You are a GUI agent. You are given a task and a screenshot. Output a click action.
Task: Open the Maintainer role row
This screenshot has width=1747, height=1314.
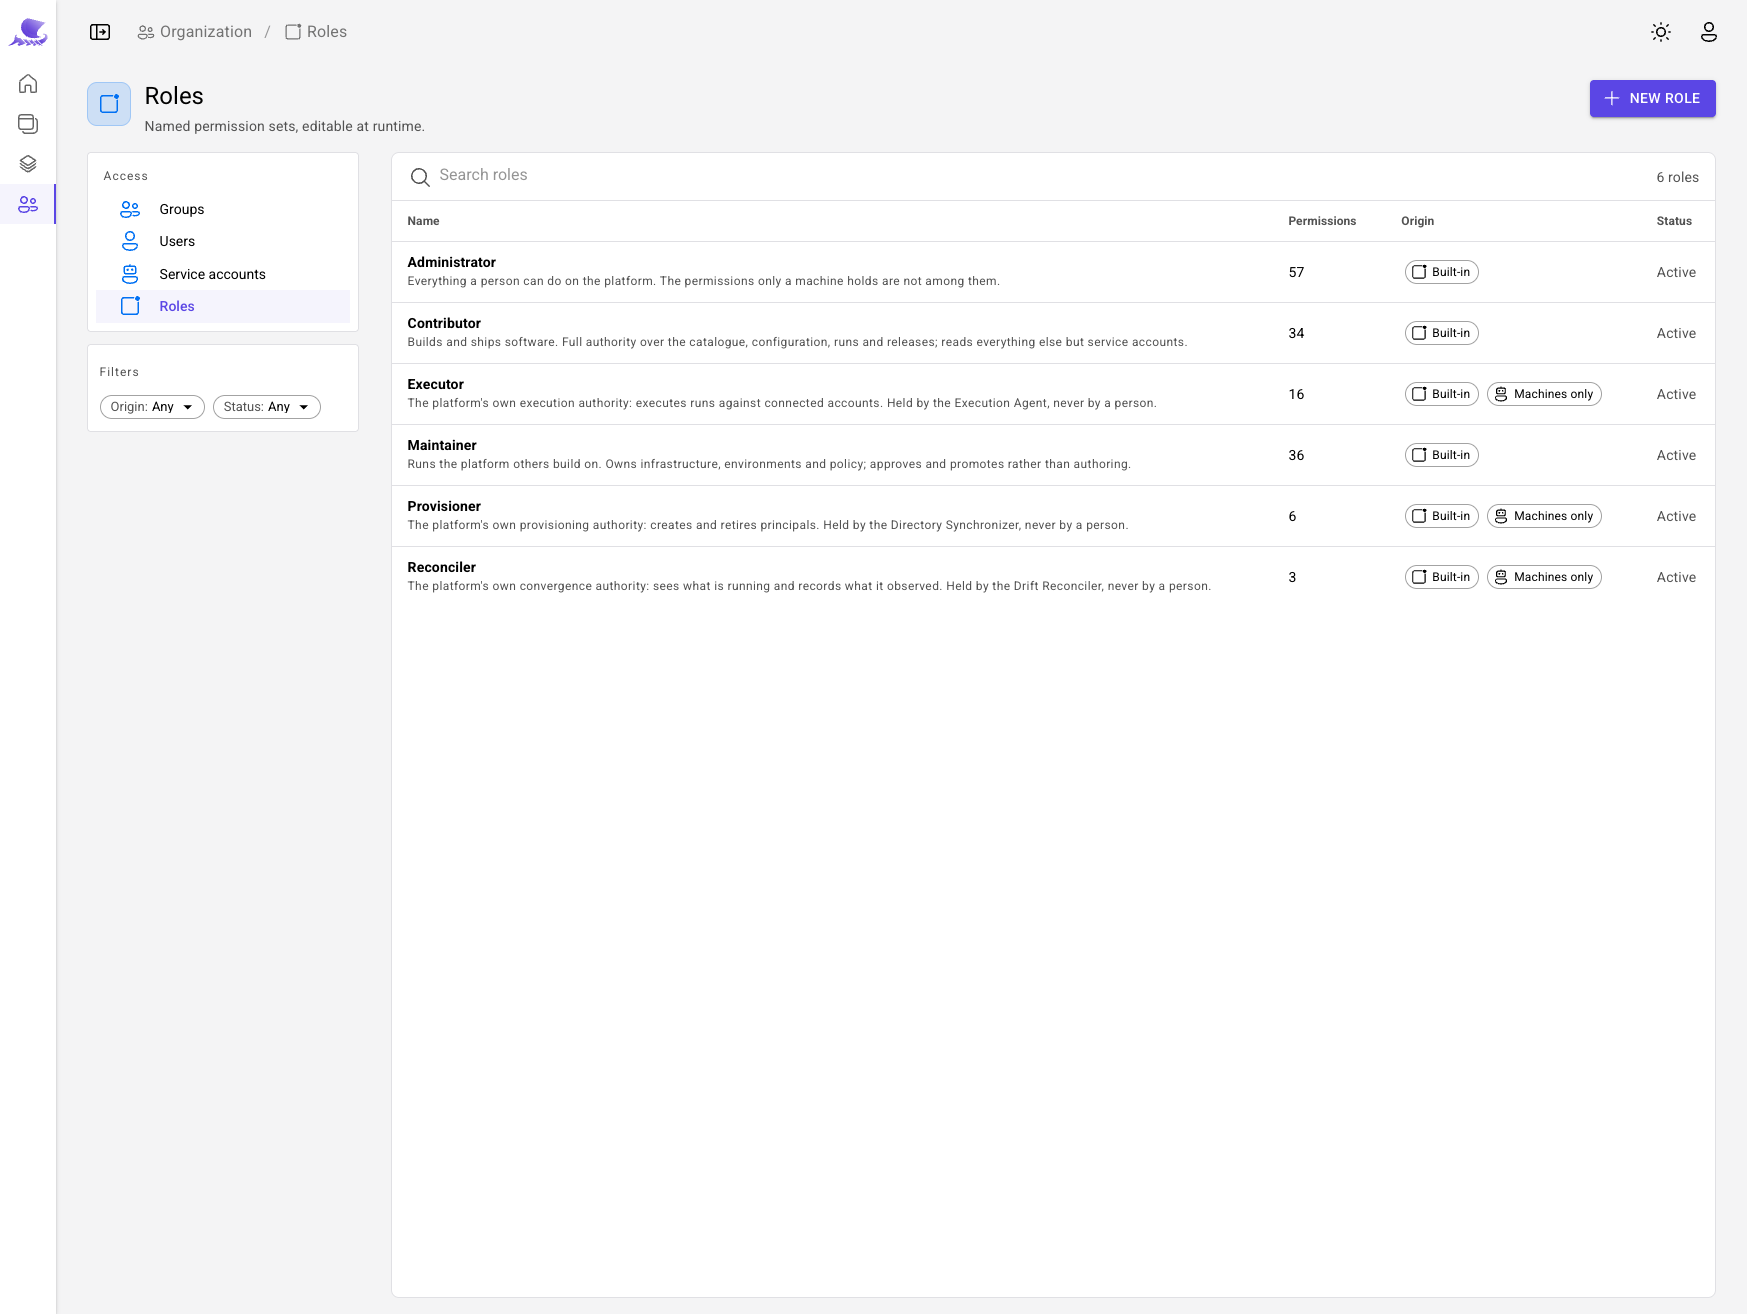[x=1053, y=455]
